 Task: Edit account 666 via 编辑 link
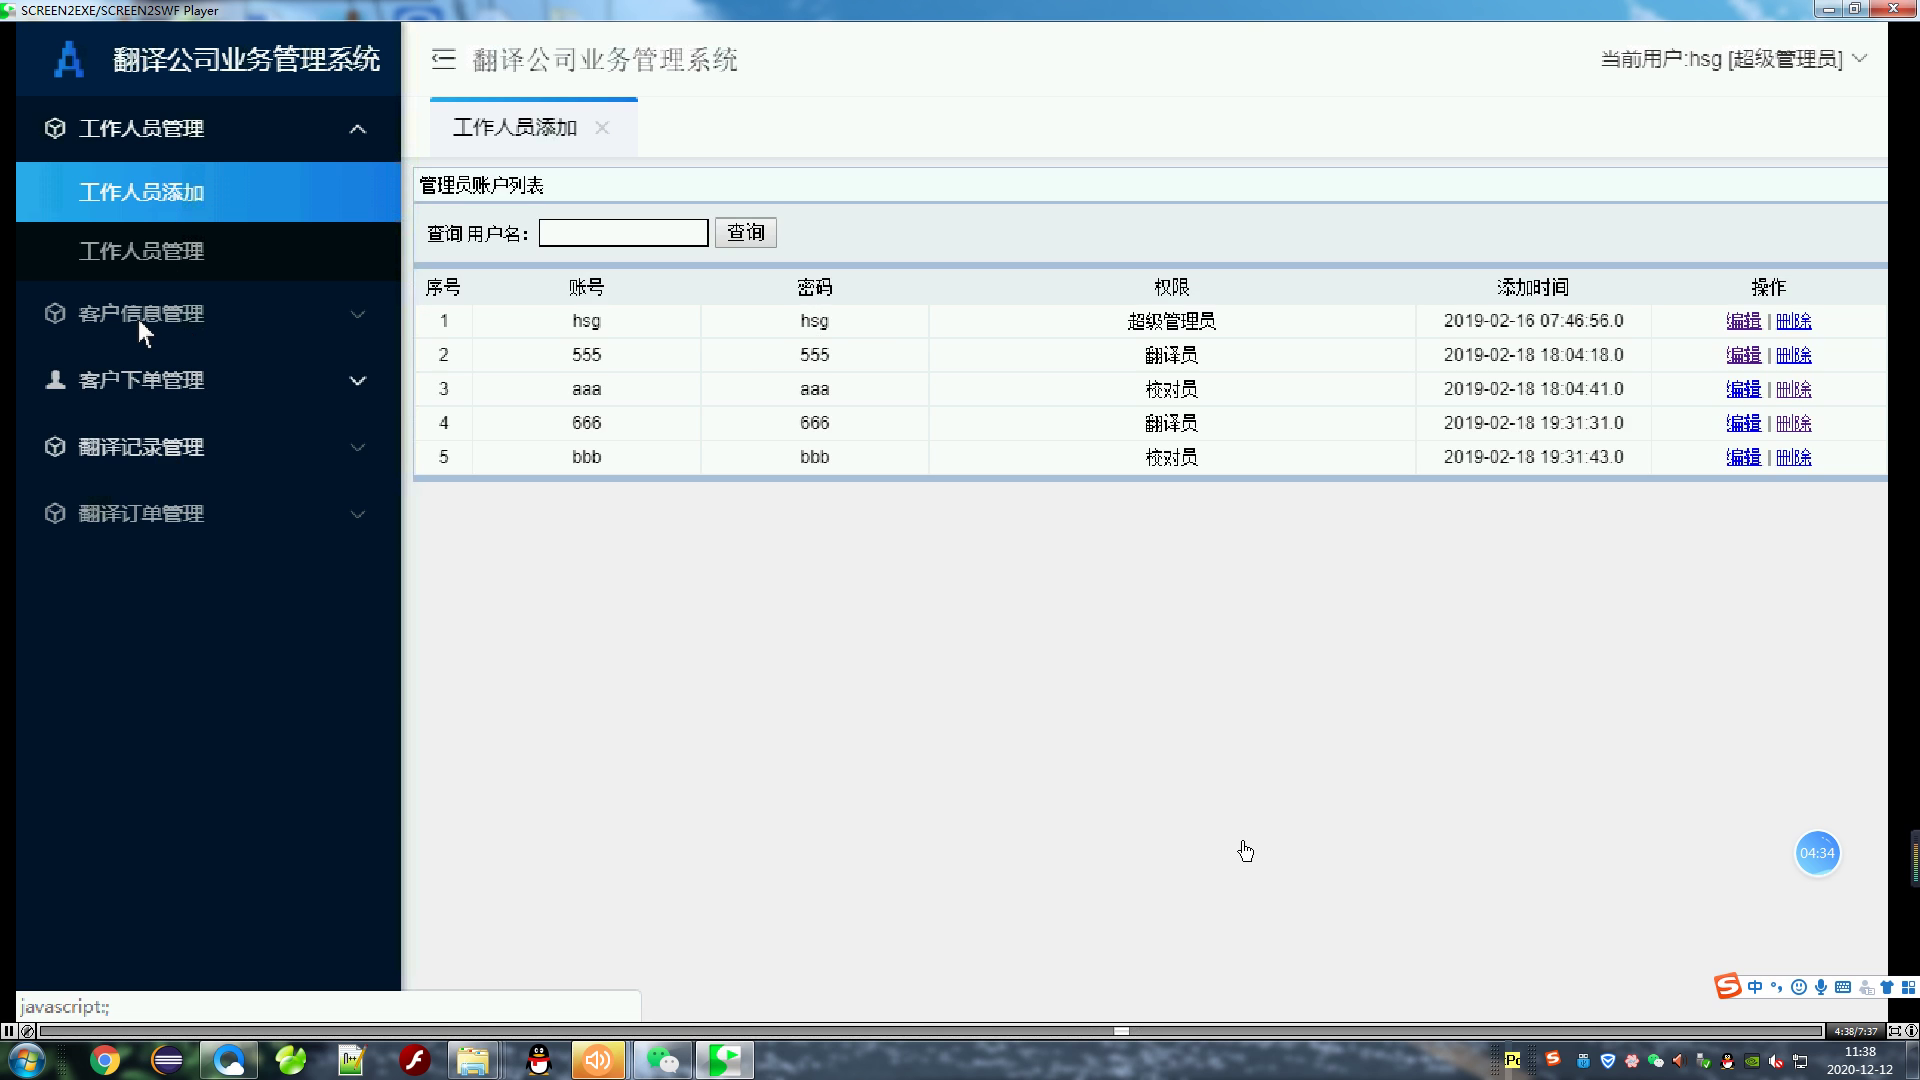tap(1743, 423)
